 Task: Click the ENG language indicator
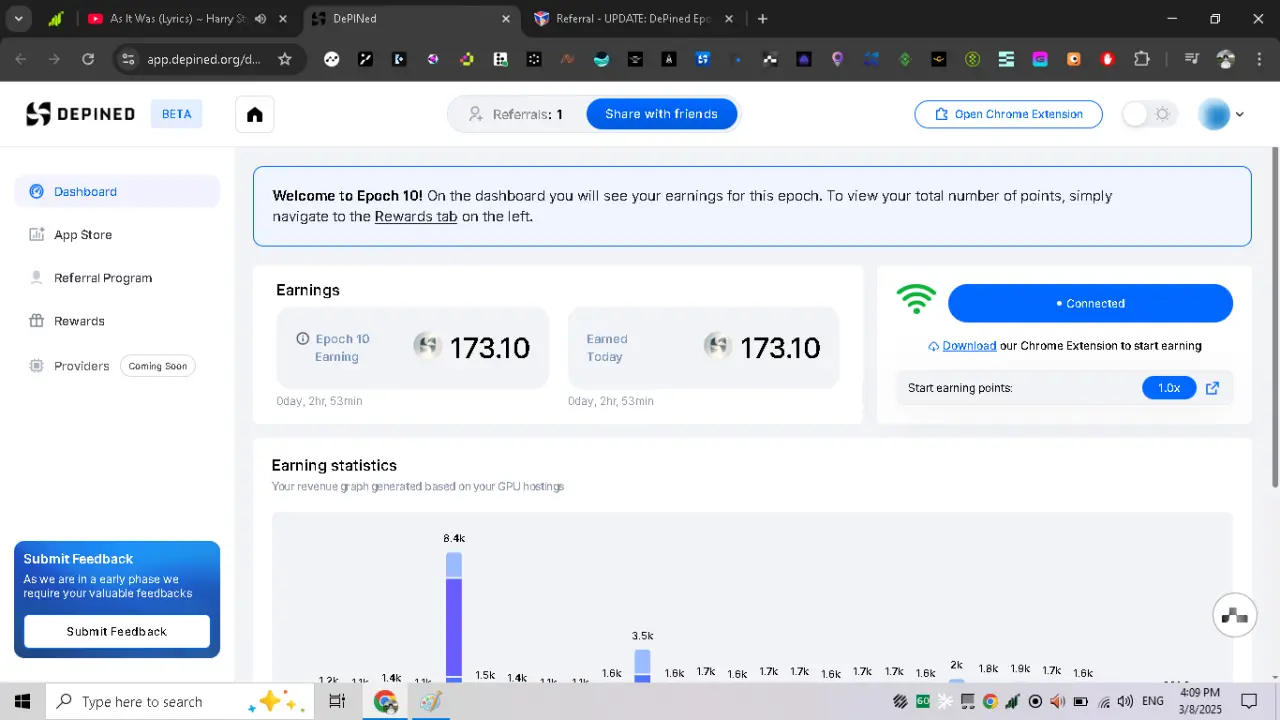click(x=1153, y=701)
